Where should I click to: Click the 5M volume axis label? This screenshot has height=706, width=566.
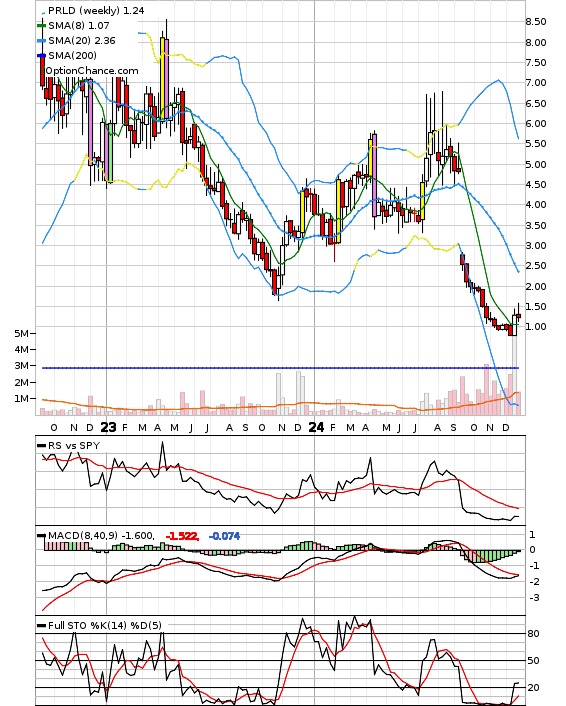tap(22, 333)
